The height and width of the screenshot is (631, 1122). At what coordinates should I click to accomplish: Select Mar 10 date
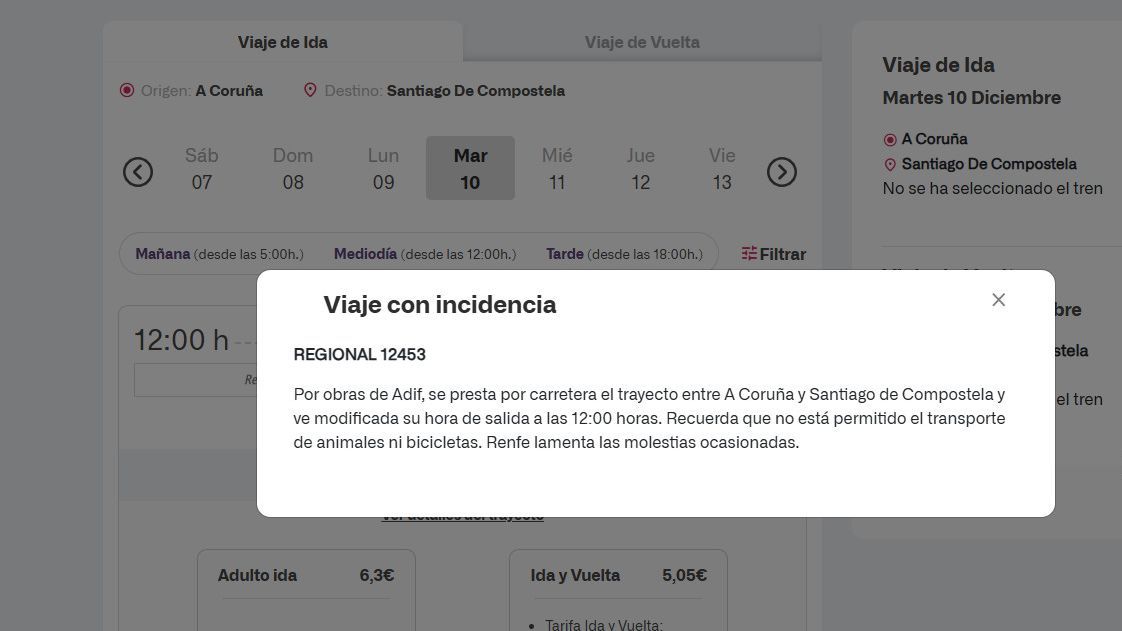(x=470, y=168)
